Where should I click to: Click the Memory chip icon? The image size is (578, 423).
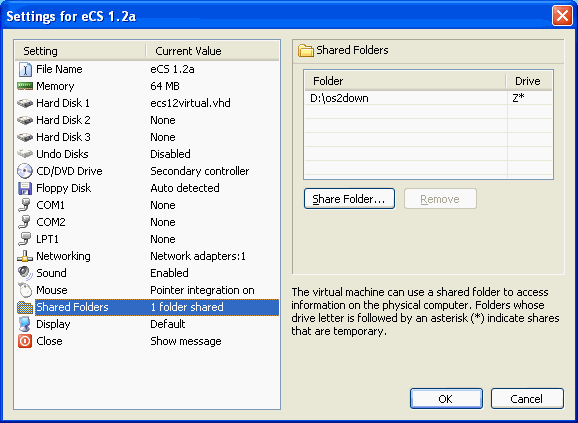pyautogui.click(x=25, y=86)
